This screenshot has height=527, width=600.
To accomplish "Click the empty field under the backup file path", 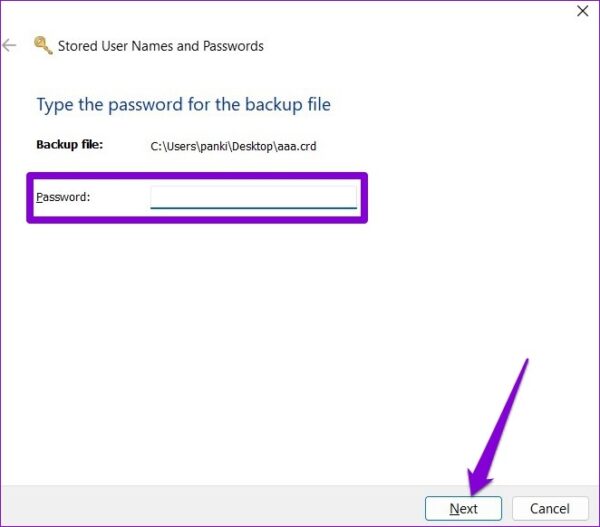I will [253, 197].
